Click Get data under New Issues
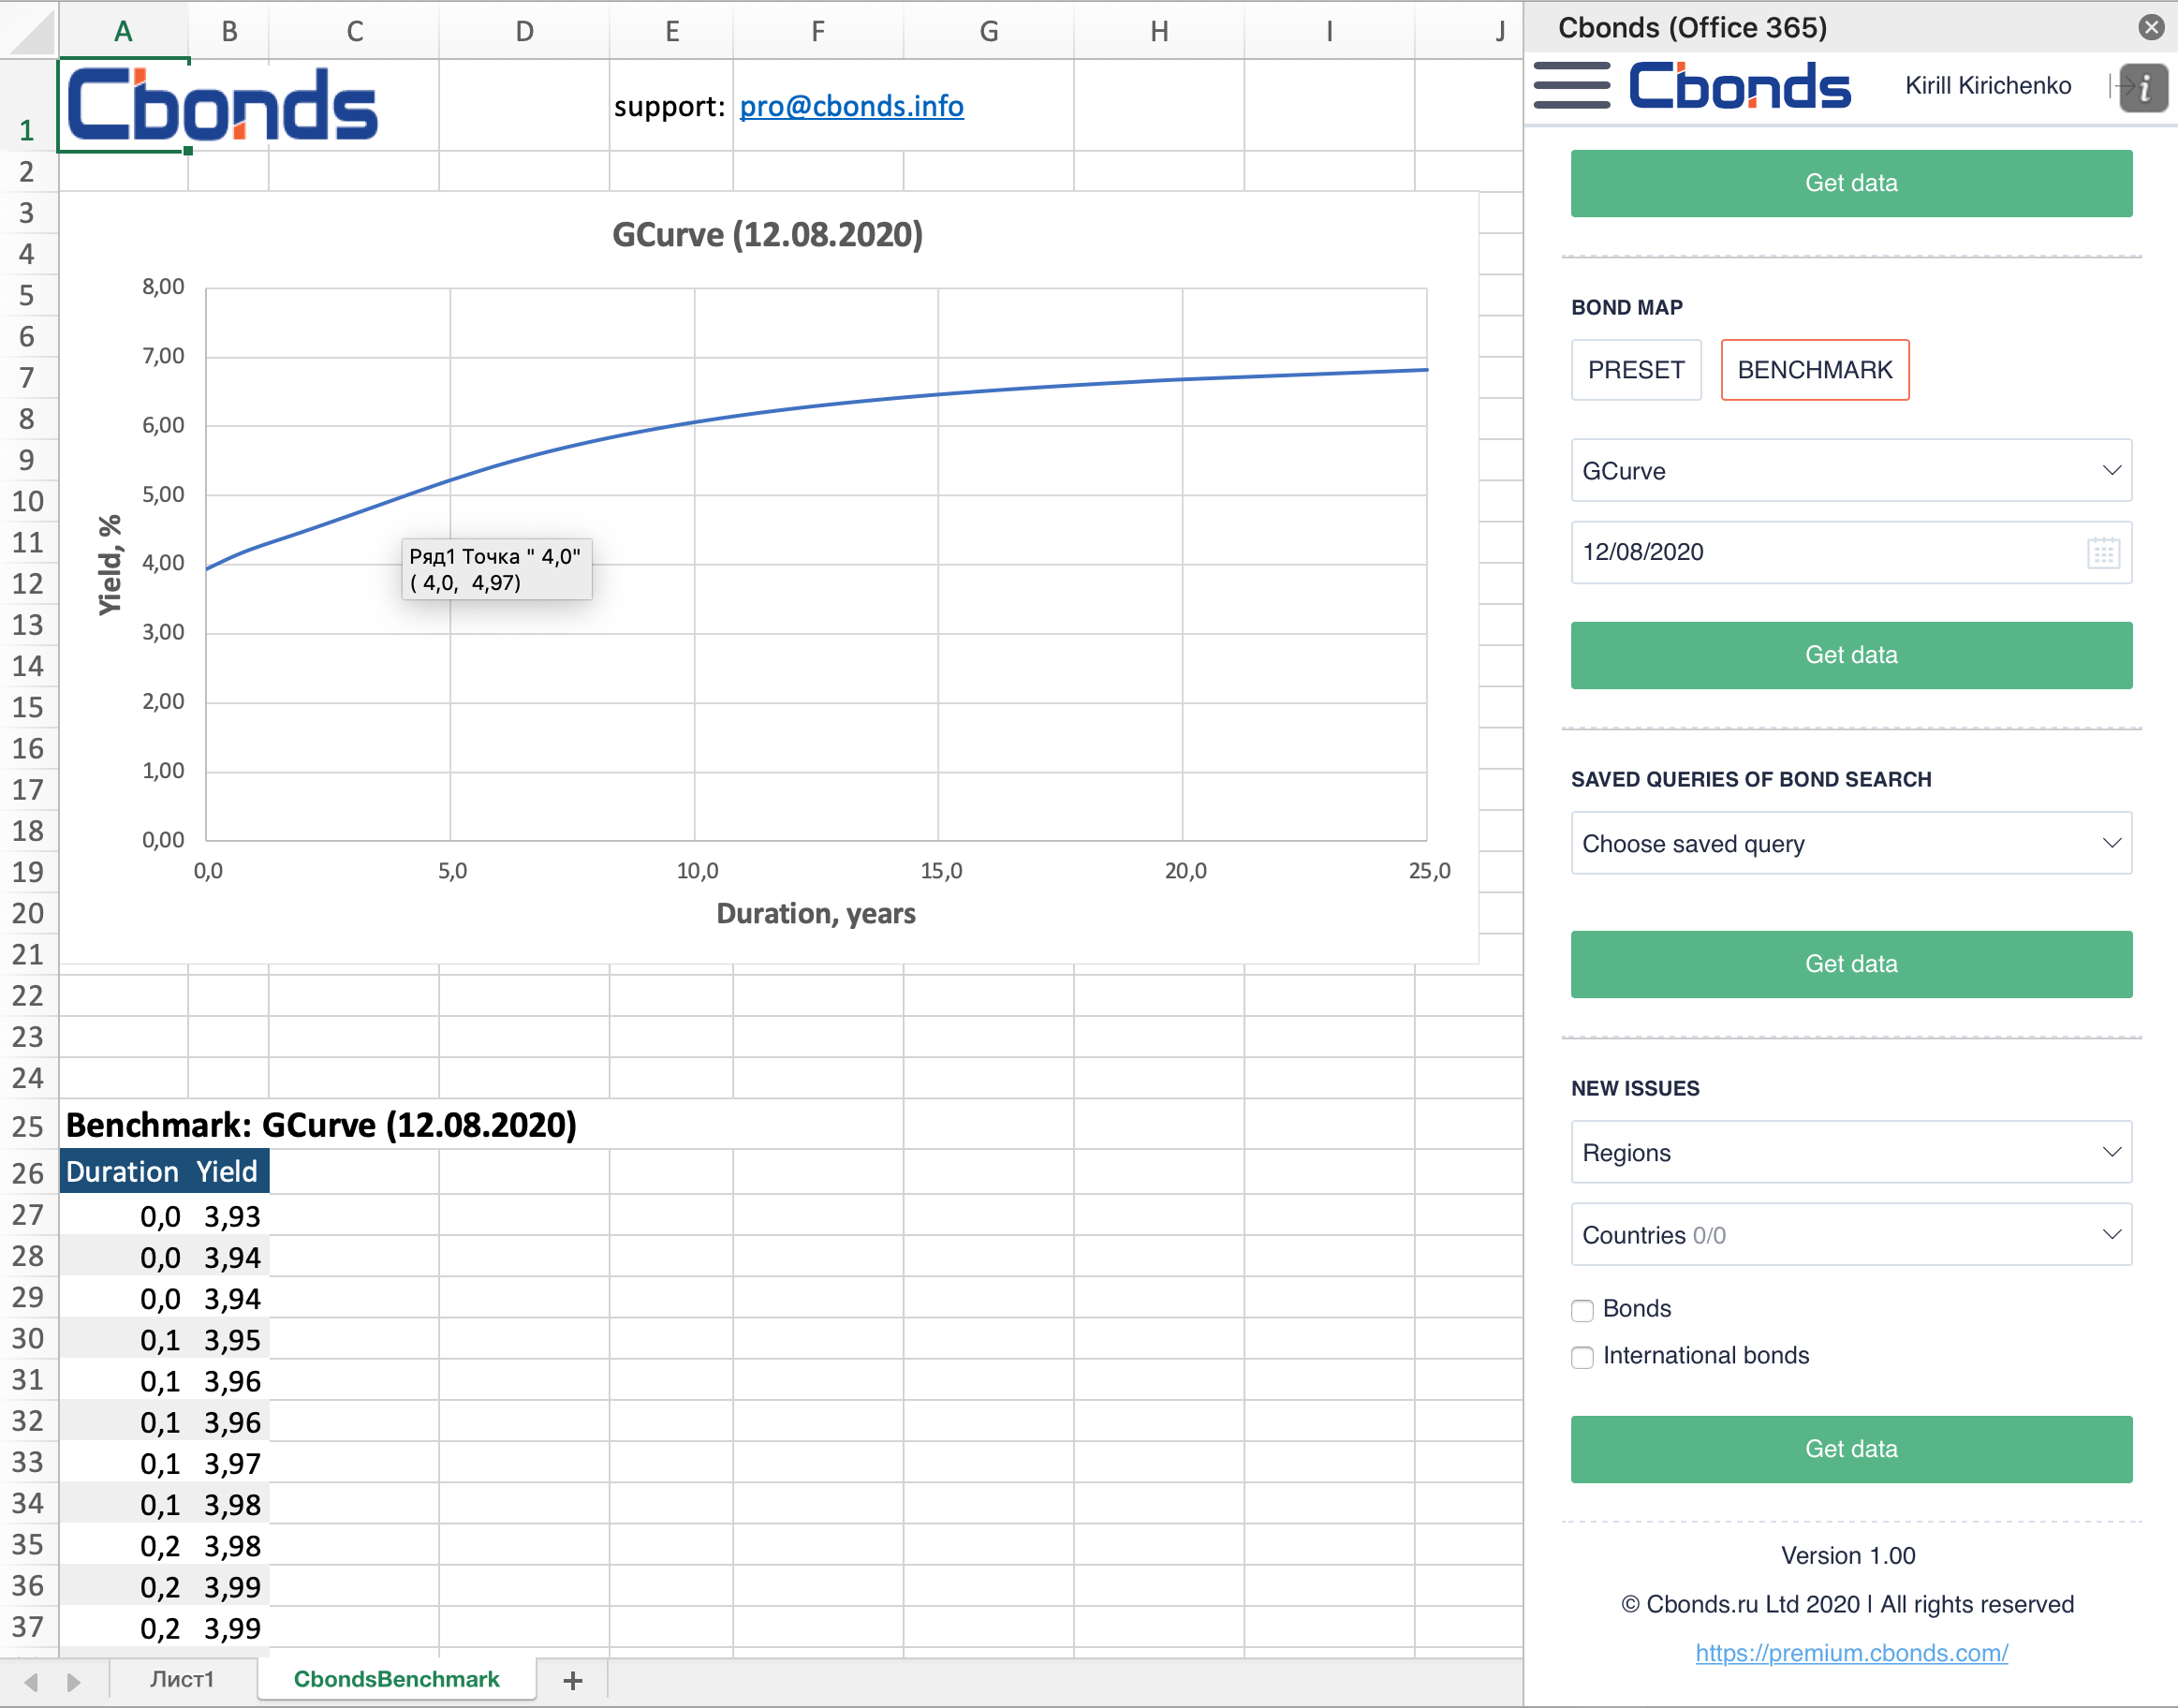The image size is (2178, 1708). [x=1851, y=1449]
